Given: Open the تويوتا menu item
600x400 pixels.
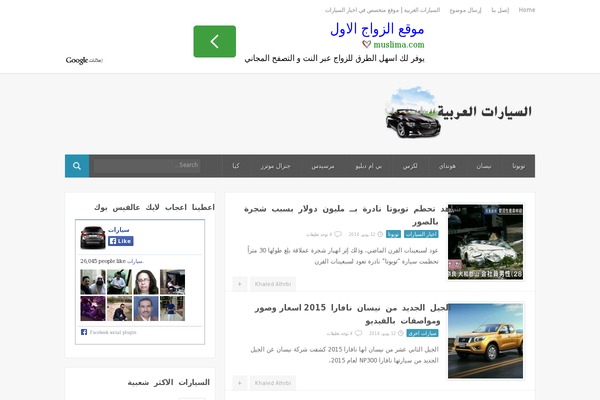Looking at the screenshot, I should point(518,166).
